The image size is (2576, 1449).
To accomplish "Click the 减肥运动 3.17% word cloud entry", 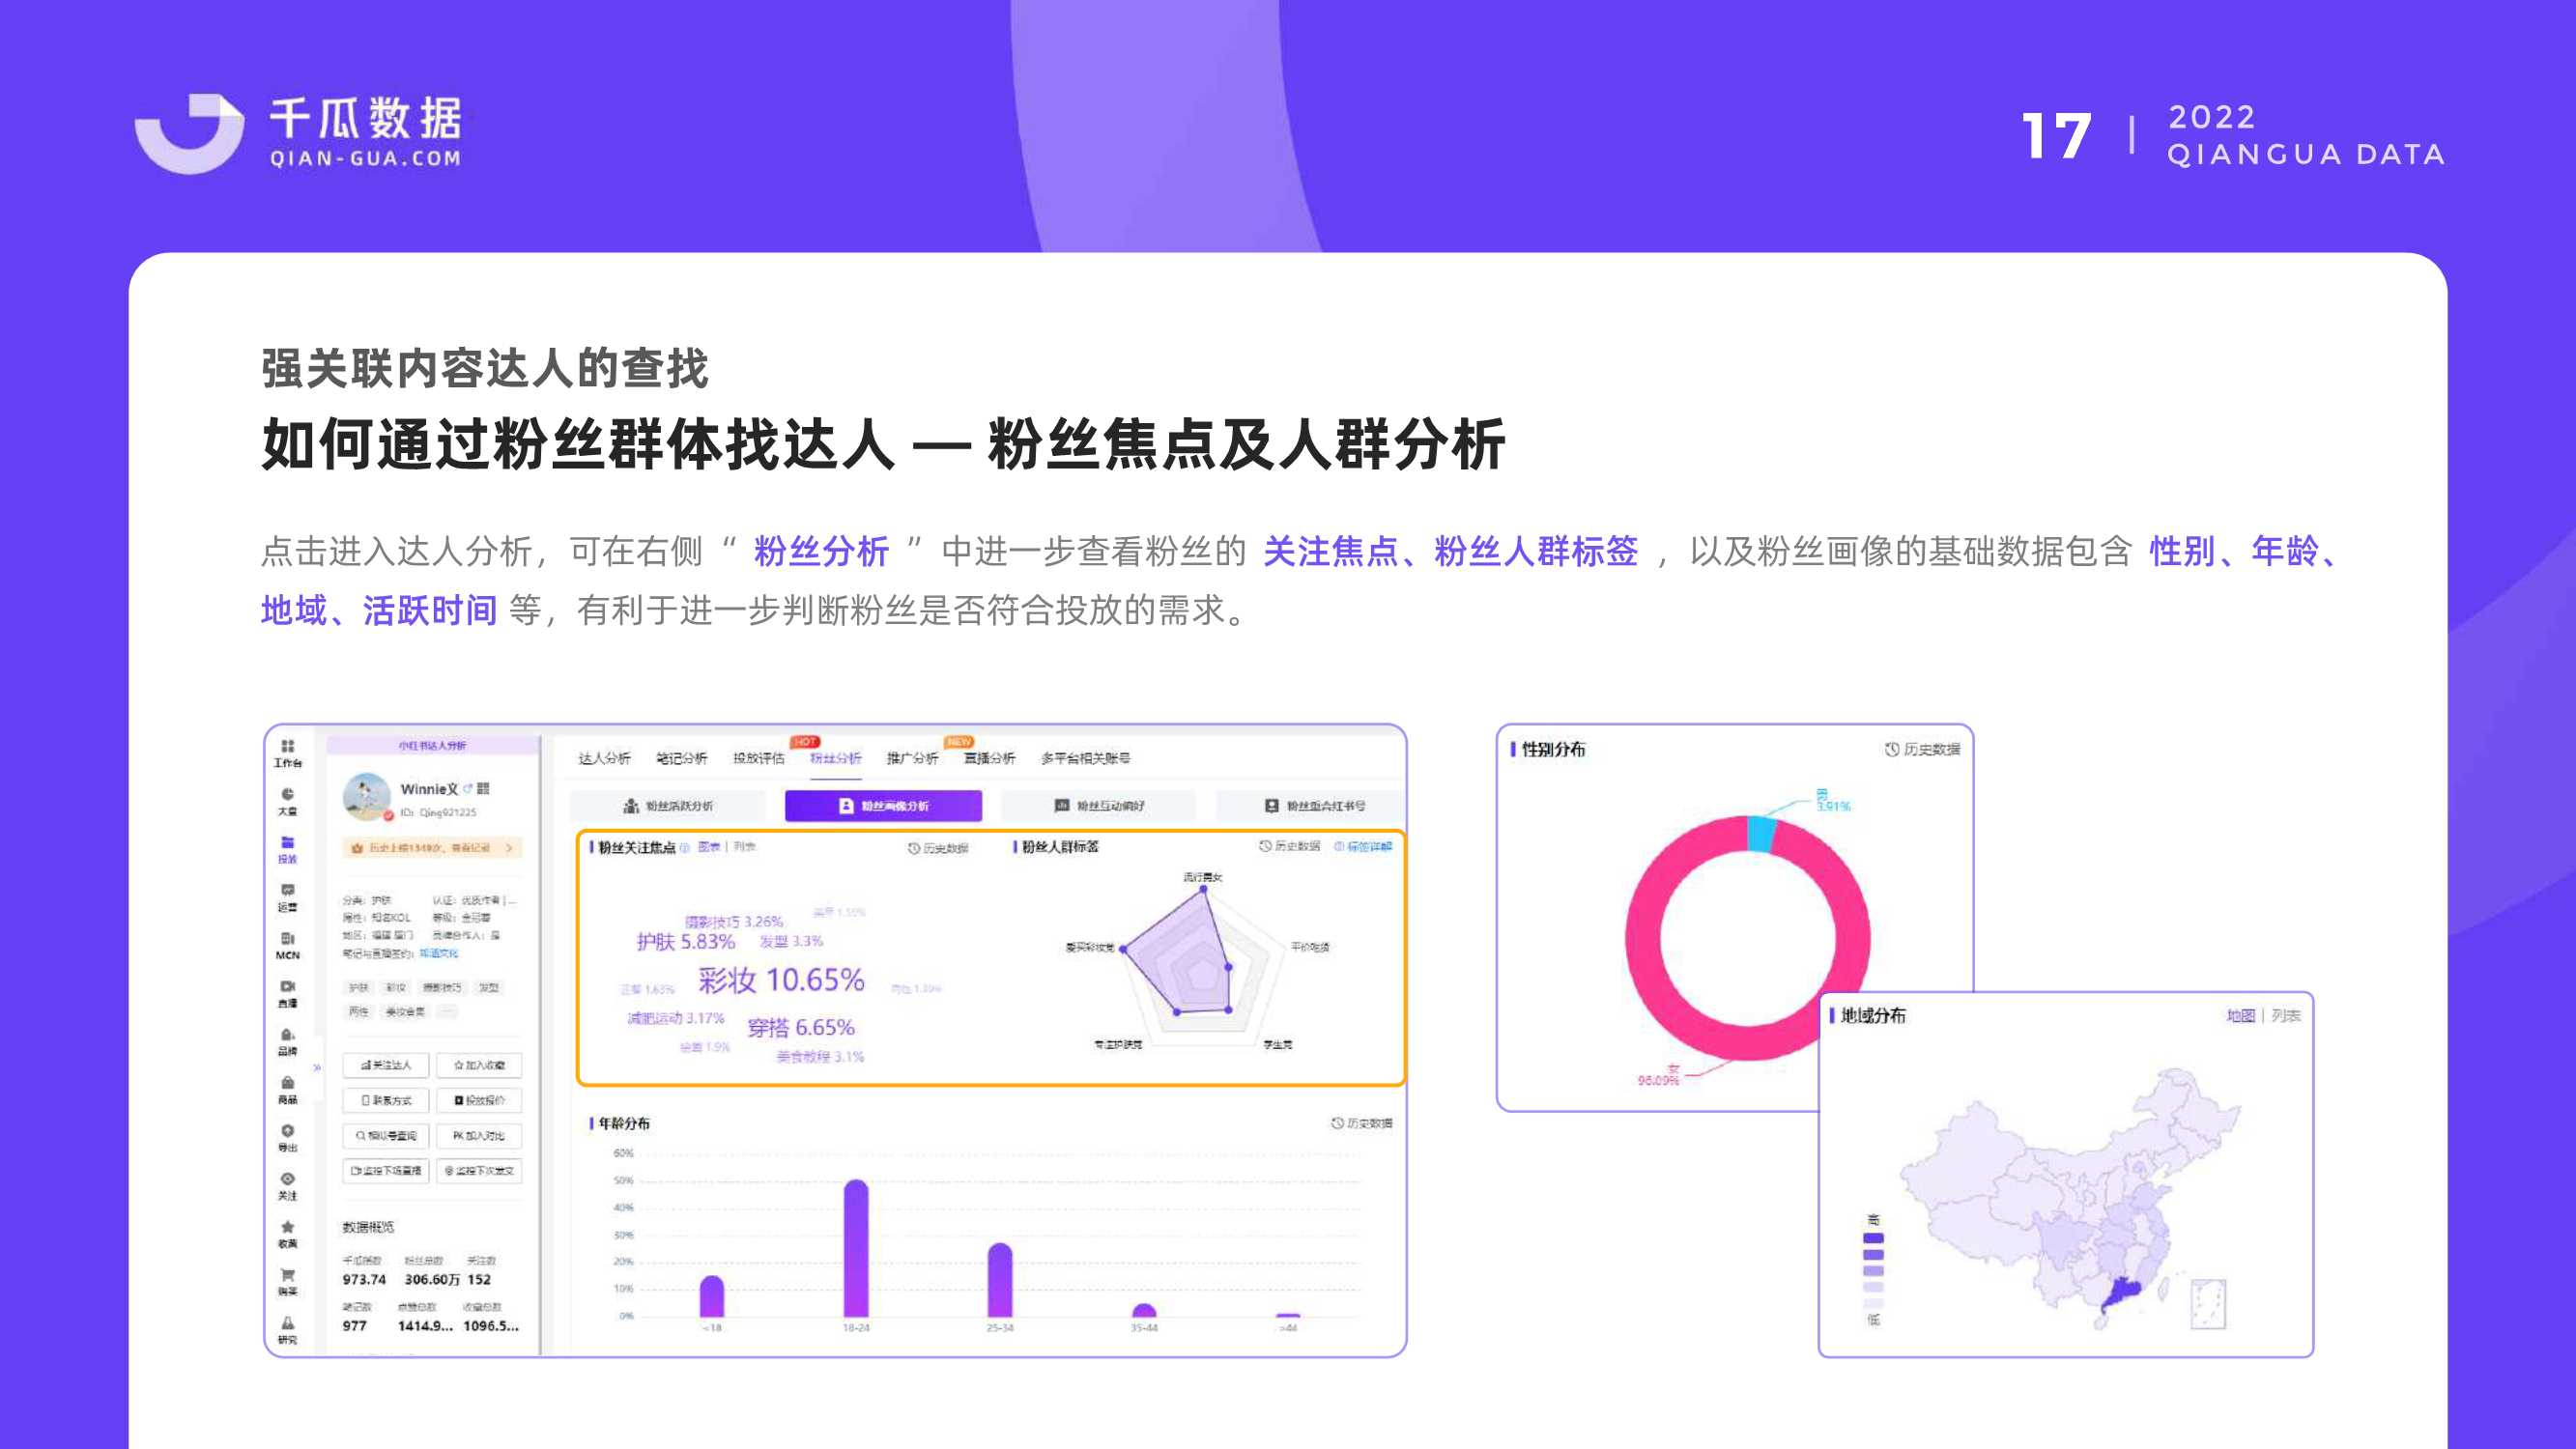I will (x=675, y=1019).
